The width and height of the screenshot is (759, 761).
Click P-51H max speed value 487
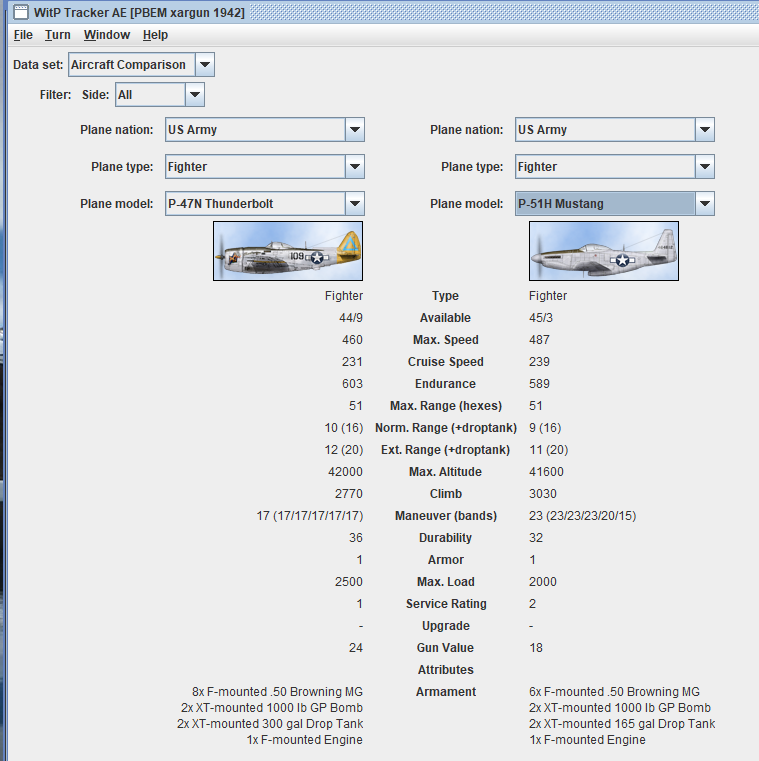539,340
